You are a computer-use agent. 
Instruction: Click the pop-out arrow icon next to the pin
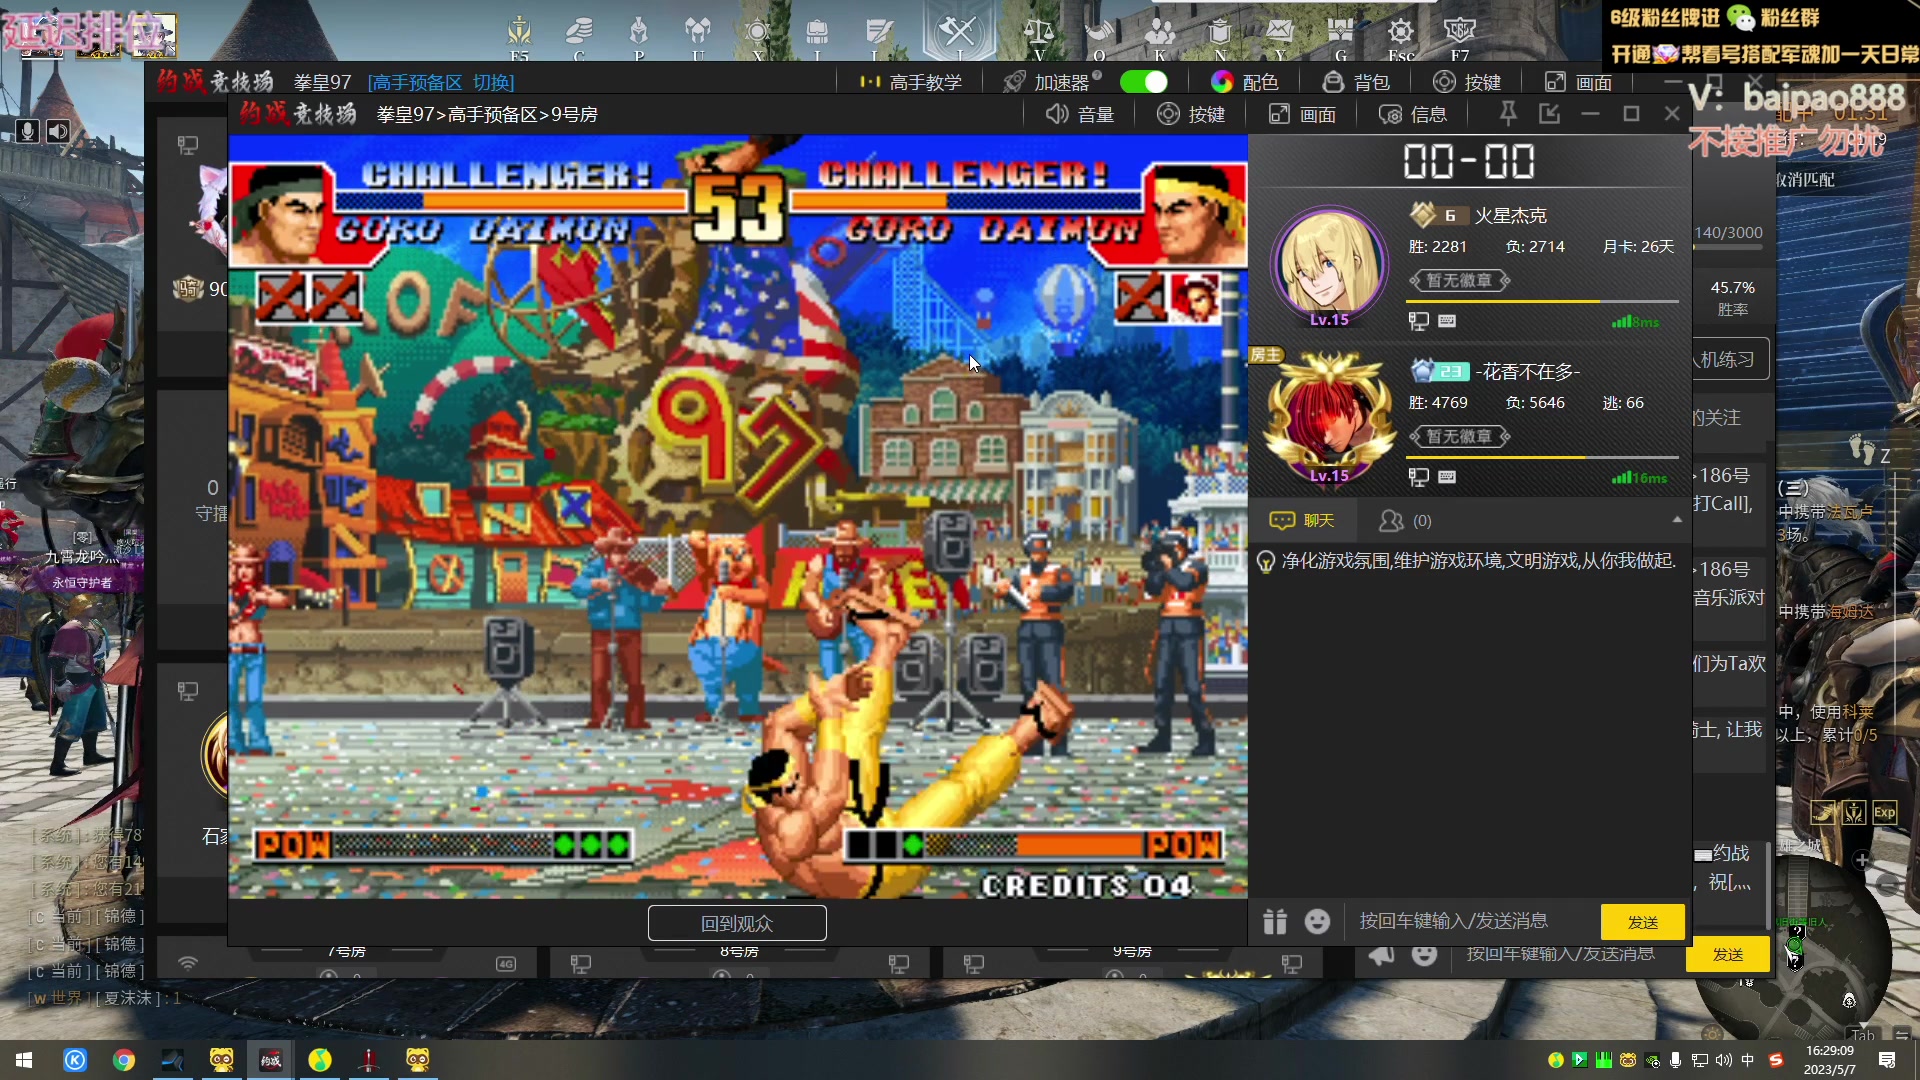(x=1549, y=114)
